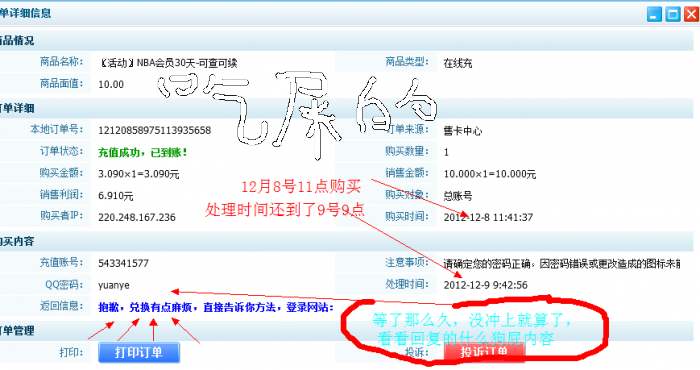Click the 商品情况 section header
This screenshot has height=370, width=700.
pos(17,41)
